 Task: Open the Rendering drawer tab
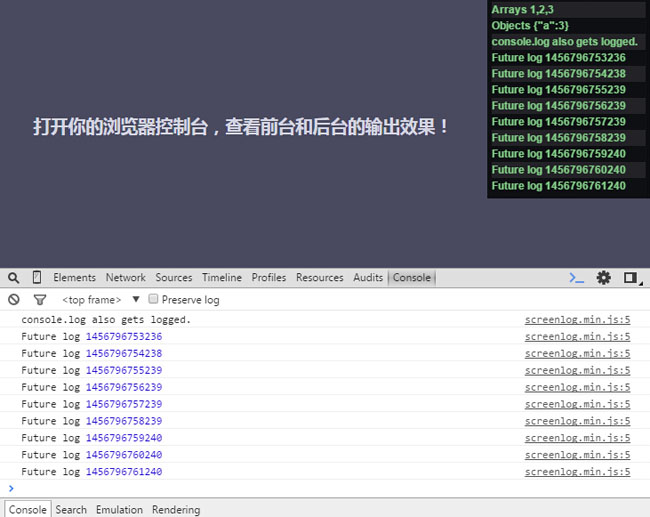click(176, 509)
